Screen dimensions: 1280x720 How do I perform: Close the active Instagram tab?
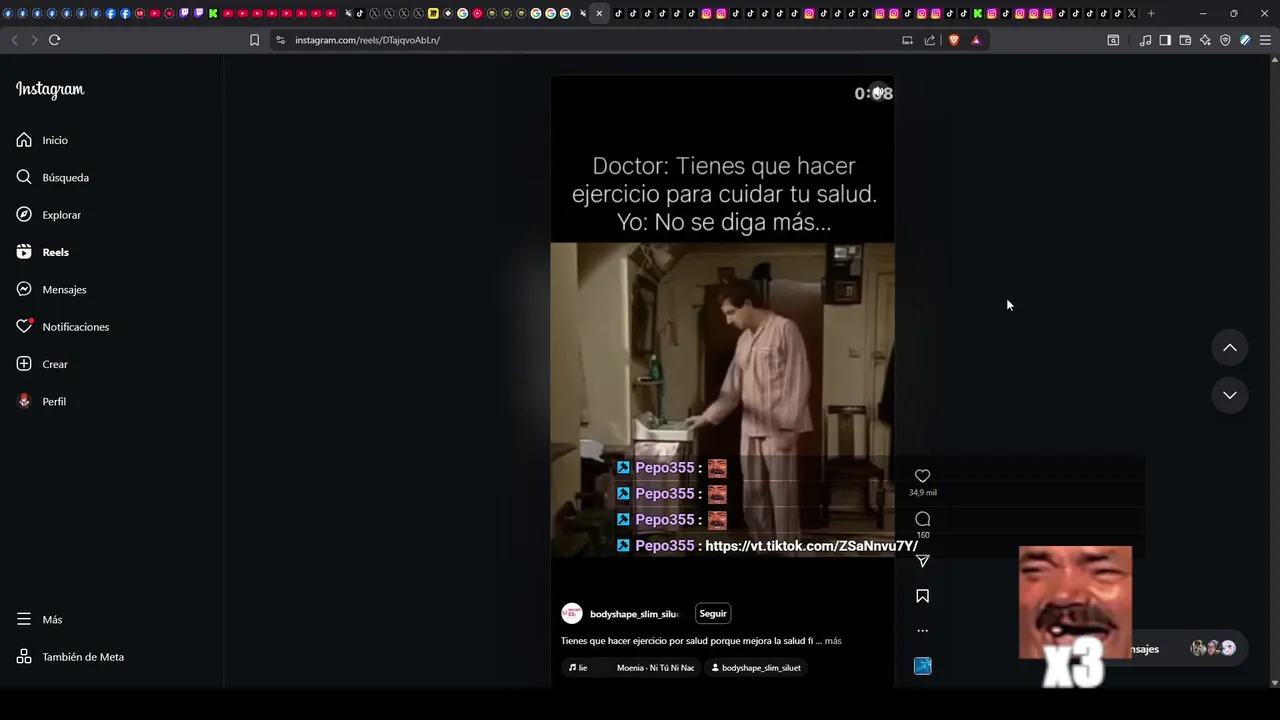[599, 13]
